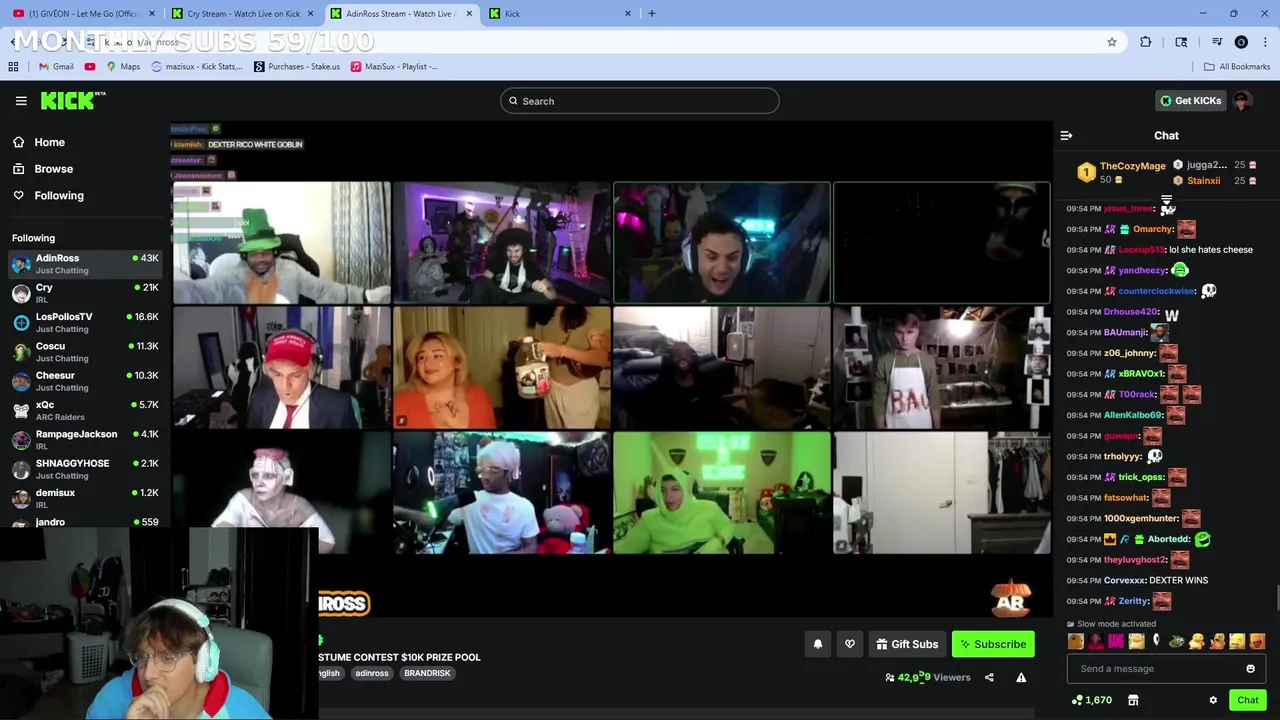
Task: Collapse the chat panel
Action: click(x=1066, y=136)
